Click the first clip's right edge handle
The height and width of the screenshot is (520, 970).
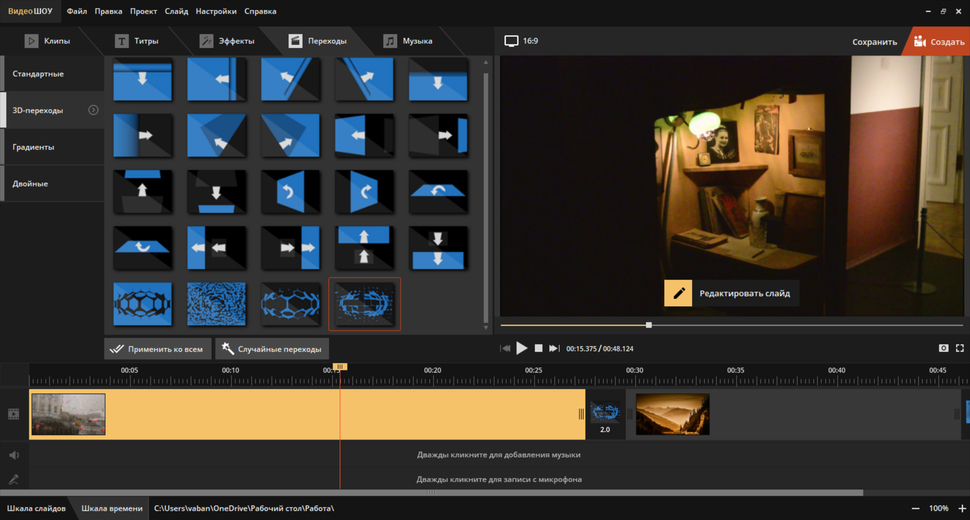pos(581,414)
